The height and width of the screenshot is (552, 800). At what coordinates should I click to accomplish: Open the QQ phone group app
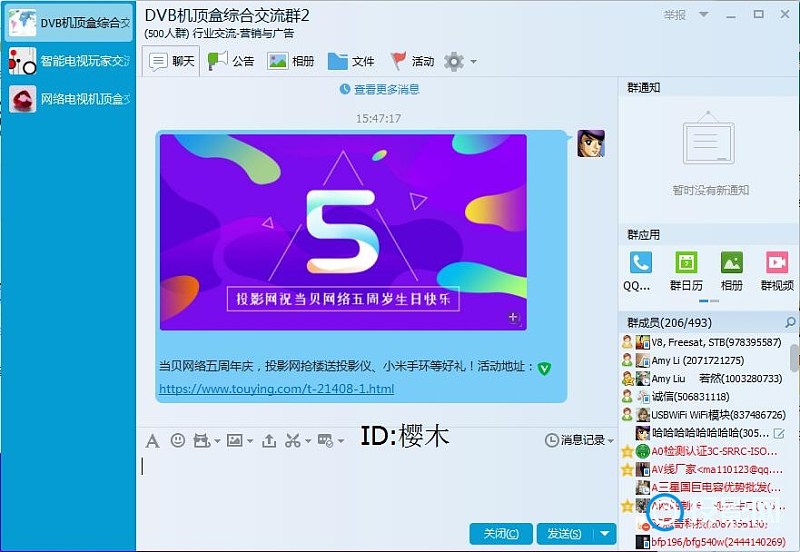click(640, 271)
